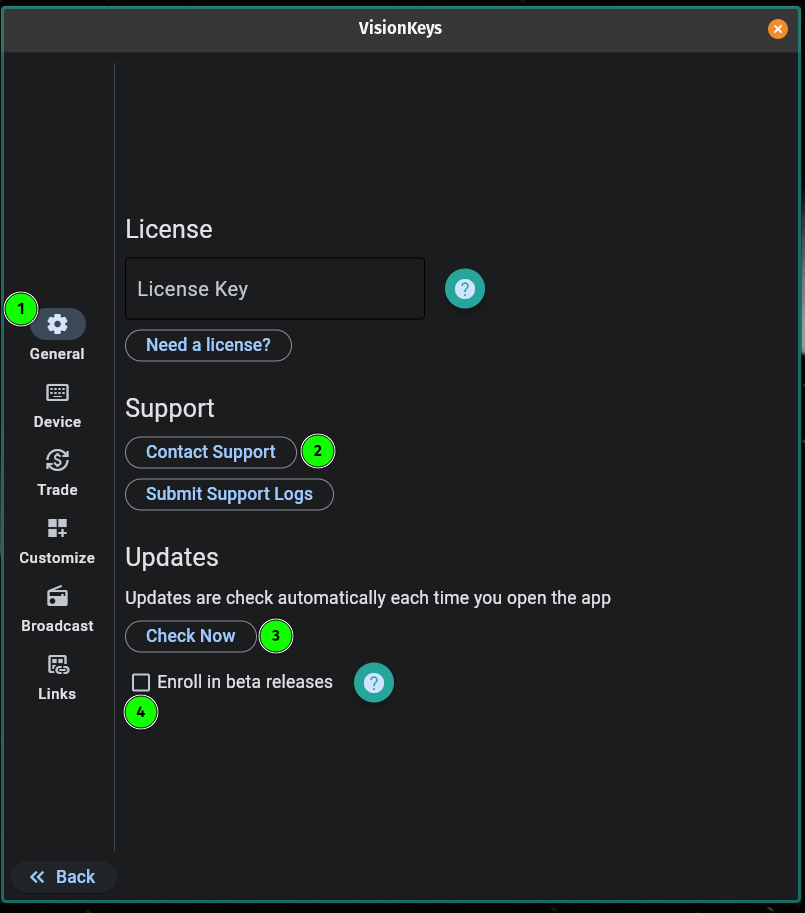Click Contact Support button

tap(211, 452)
